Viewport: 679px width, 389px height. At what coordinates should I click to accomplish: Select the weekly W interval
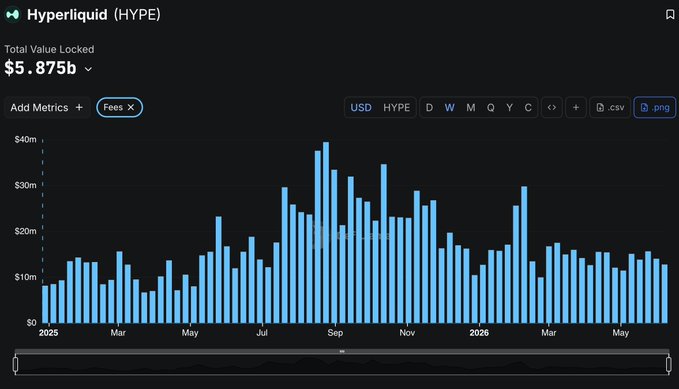point(449,107)
